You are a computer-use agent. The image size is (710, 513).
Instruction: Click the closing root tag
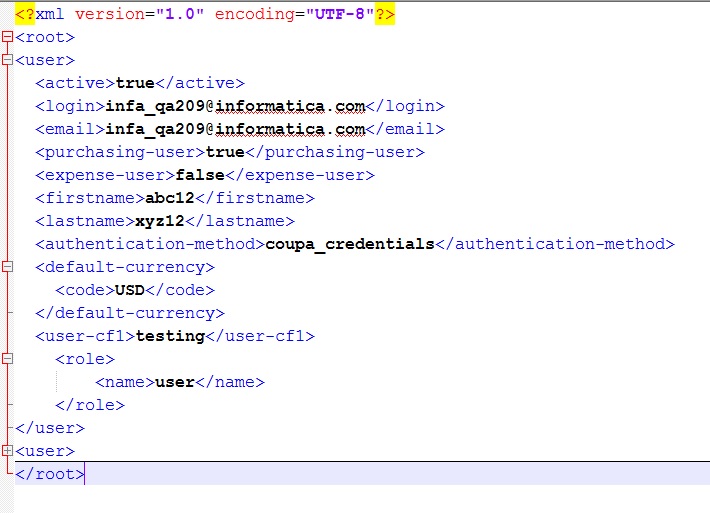(x=50, y=474)
